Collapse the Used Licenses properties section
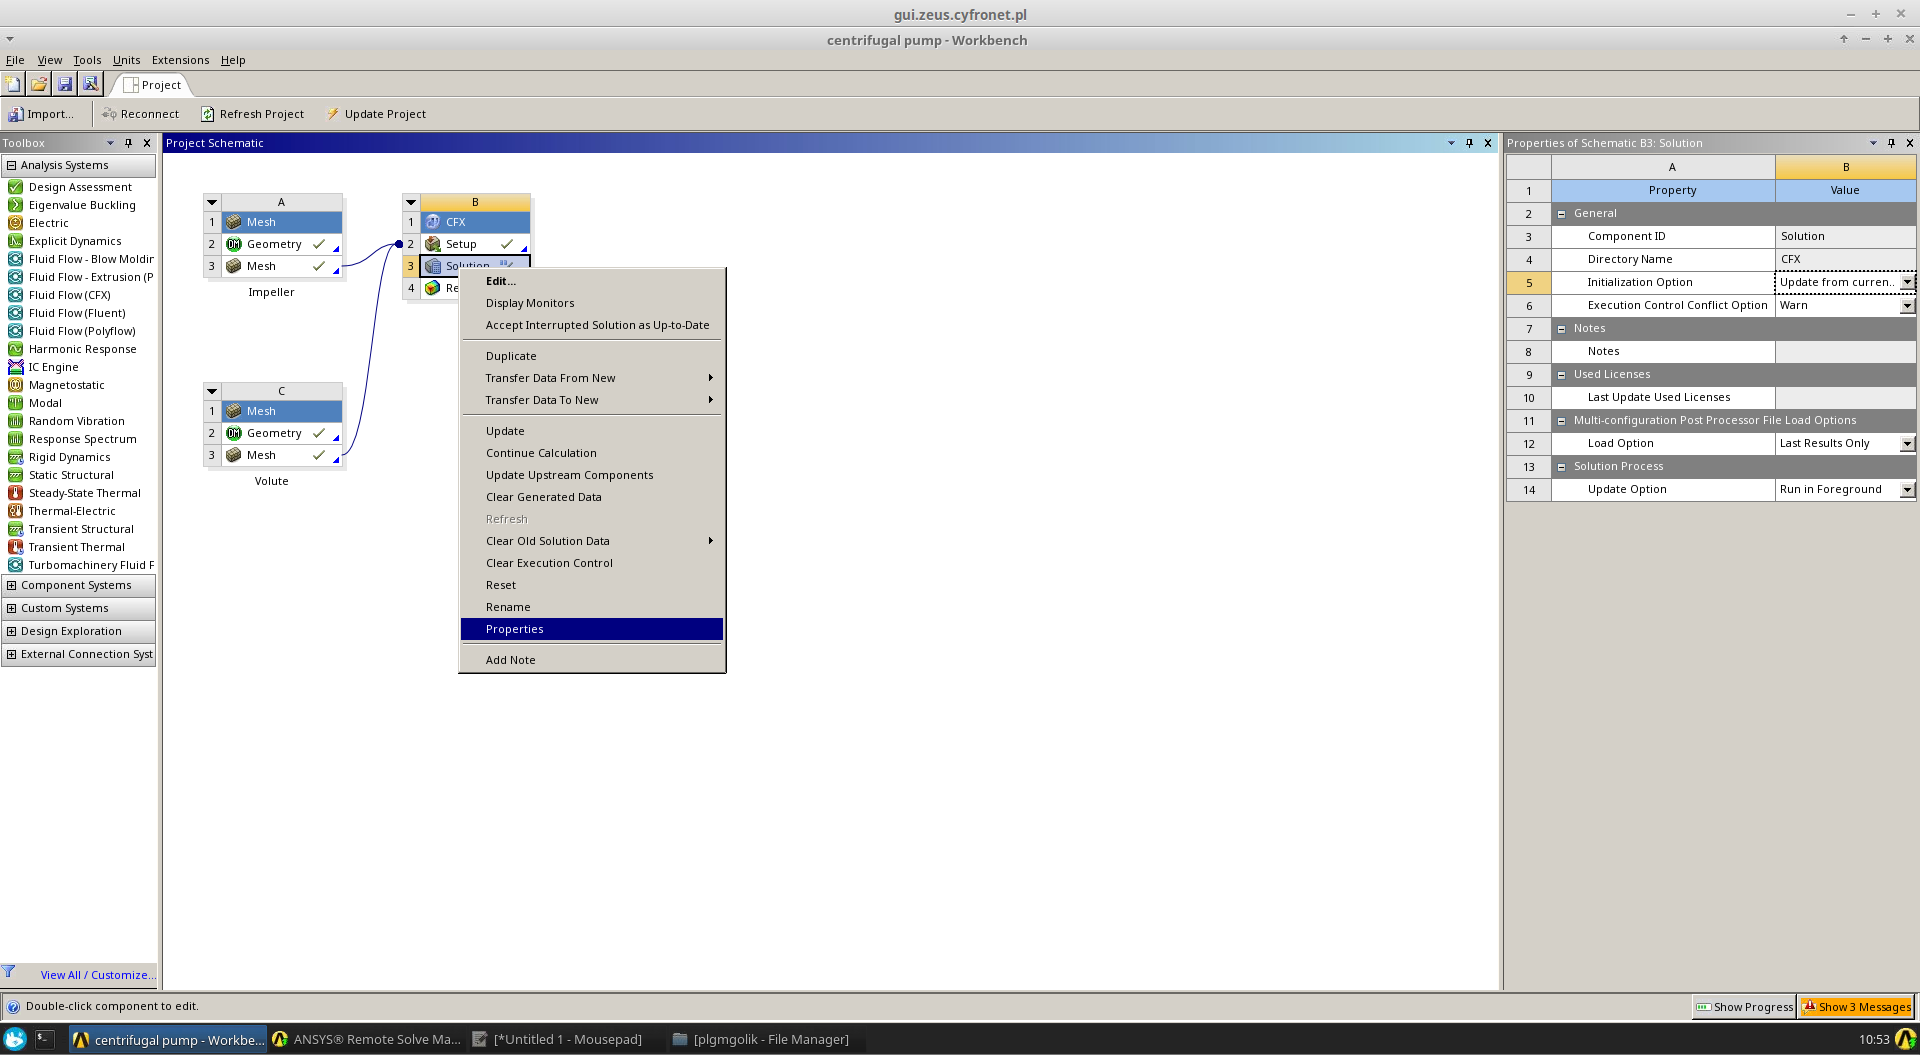 click(x=1561, y=375)
